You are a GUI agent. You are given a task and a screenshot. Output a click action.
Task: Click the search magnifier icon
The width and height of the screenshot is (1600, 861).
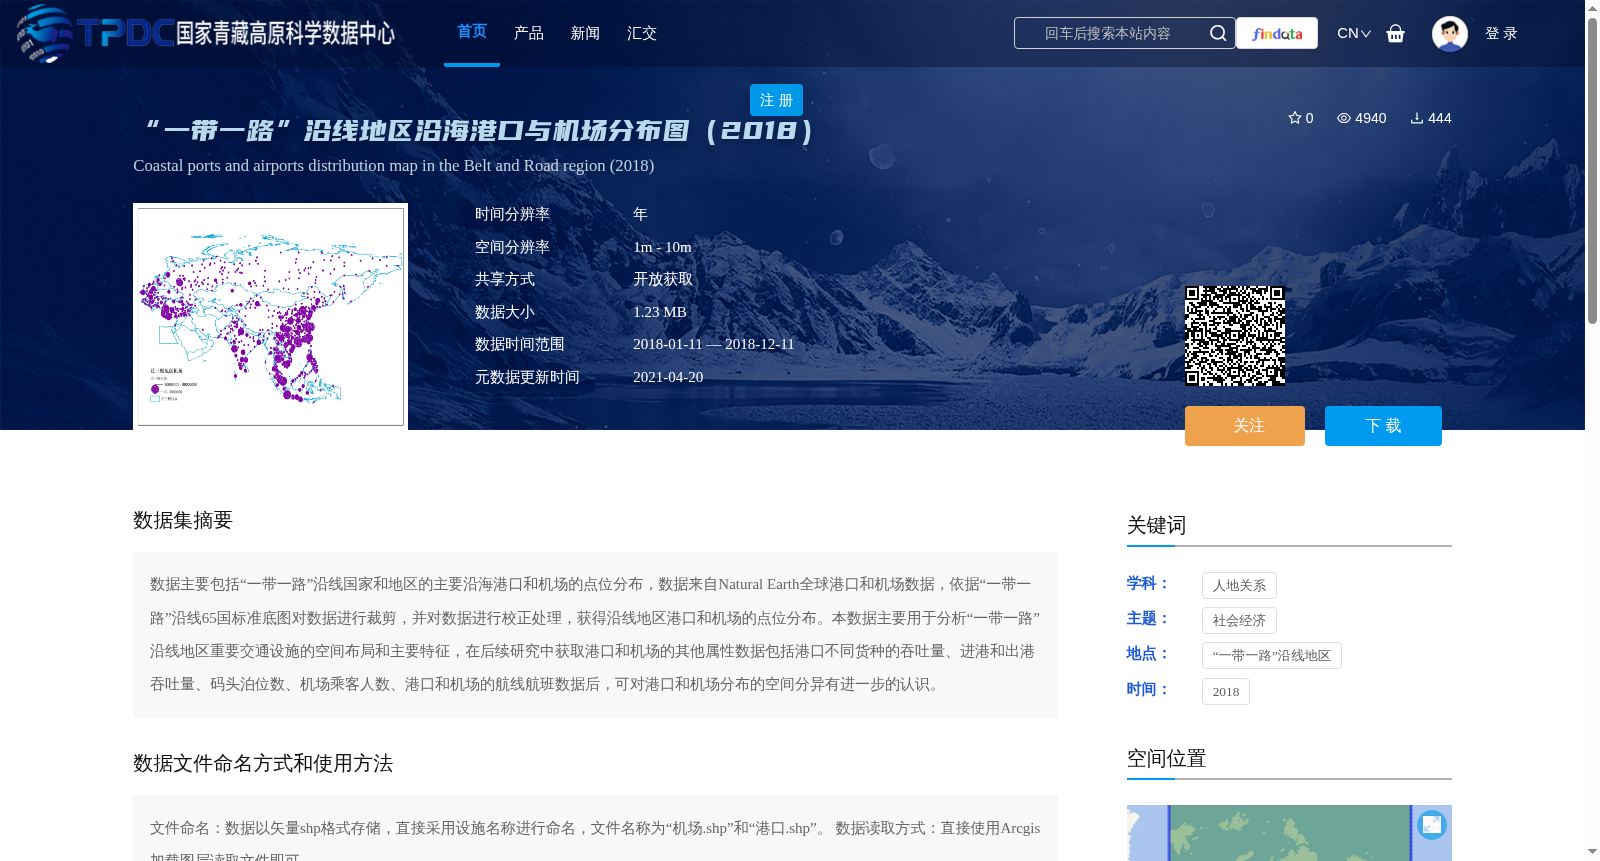pyautogui.click(x=1217, y=33)
